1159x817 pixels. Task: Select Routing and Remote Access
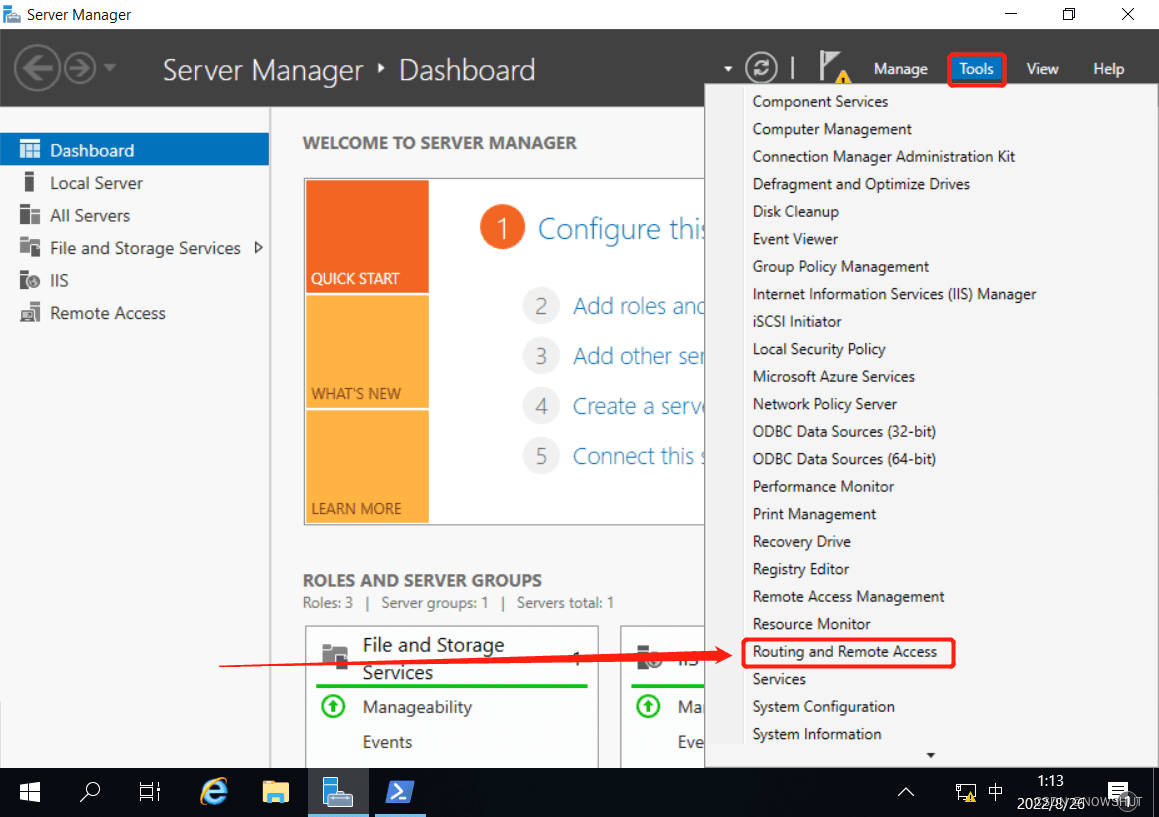click(x=844, y=652)
